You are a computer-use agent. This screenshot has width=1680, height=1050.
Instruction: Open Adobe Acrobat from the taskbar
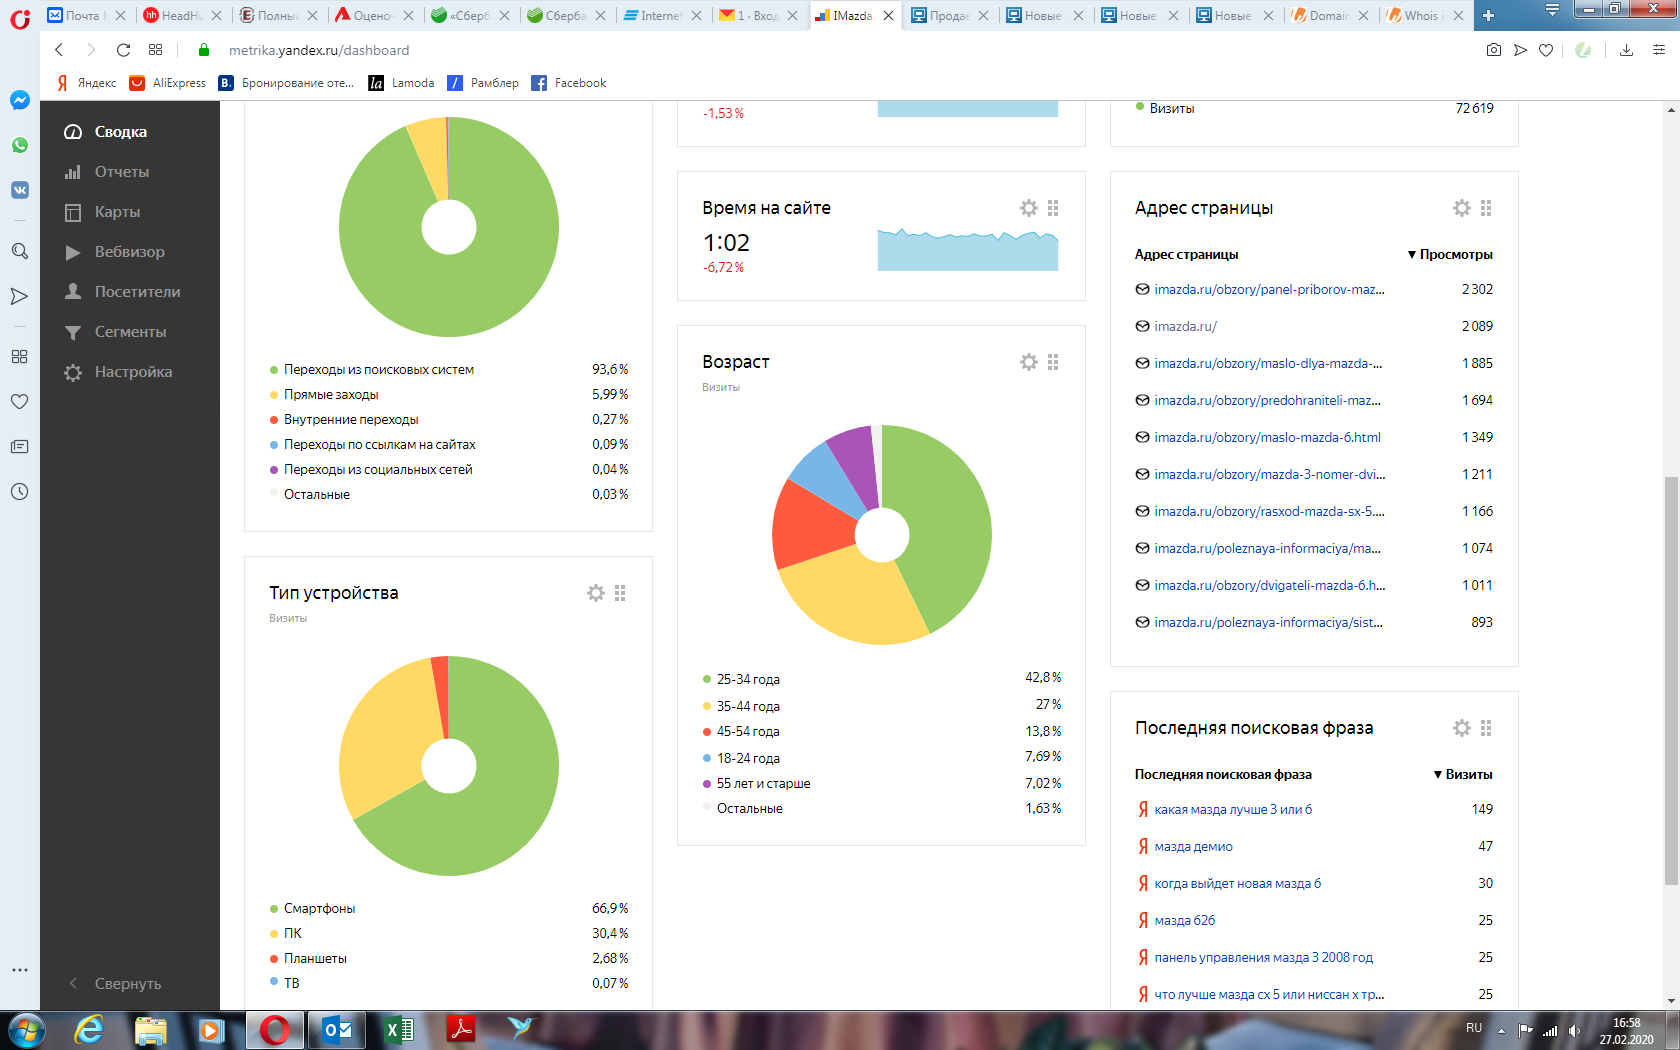[460, 1029]
